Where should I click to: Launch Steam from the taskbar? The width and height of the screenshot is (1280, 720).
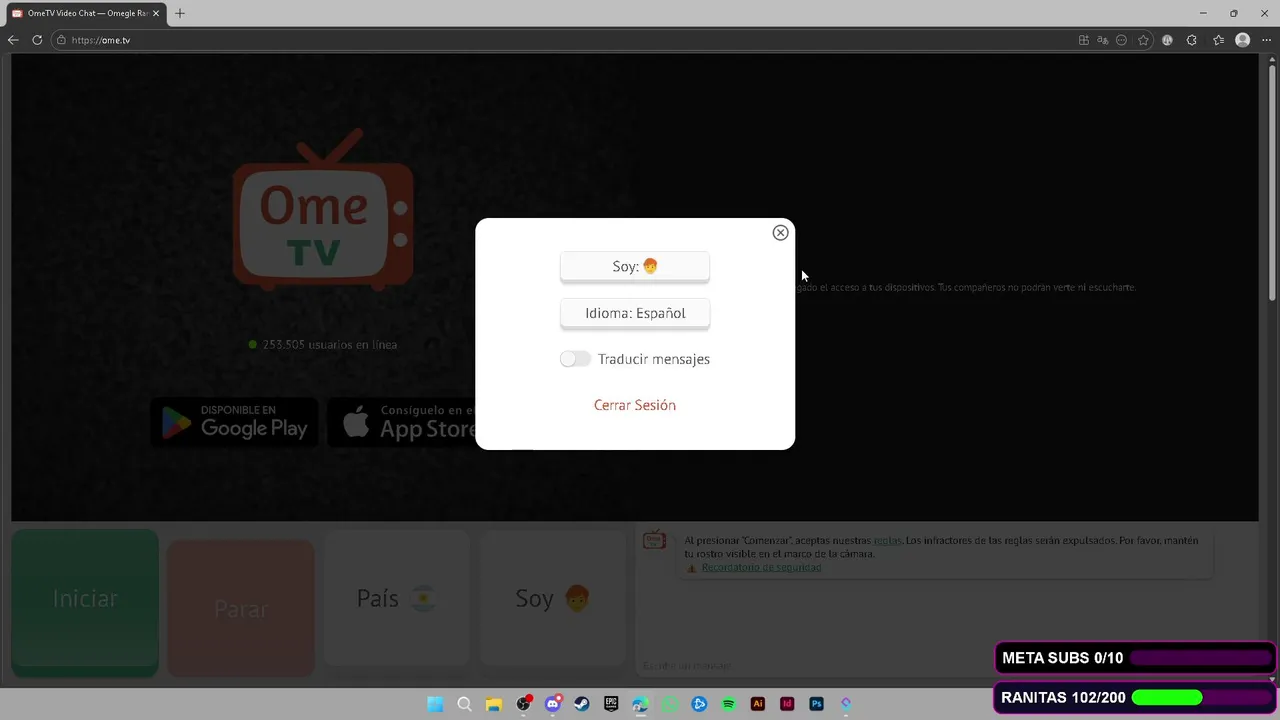click(x=582, y=704)
